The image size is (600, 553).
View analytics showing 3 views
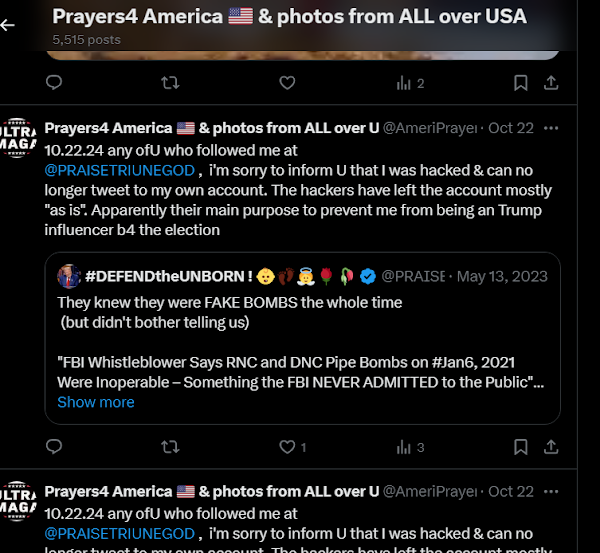[406, 447]
